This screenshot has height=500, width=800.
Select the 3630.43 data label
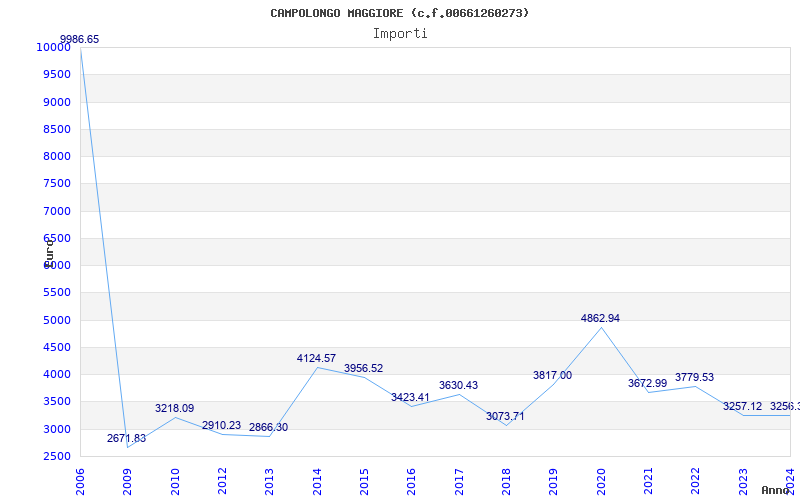458,386
